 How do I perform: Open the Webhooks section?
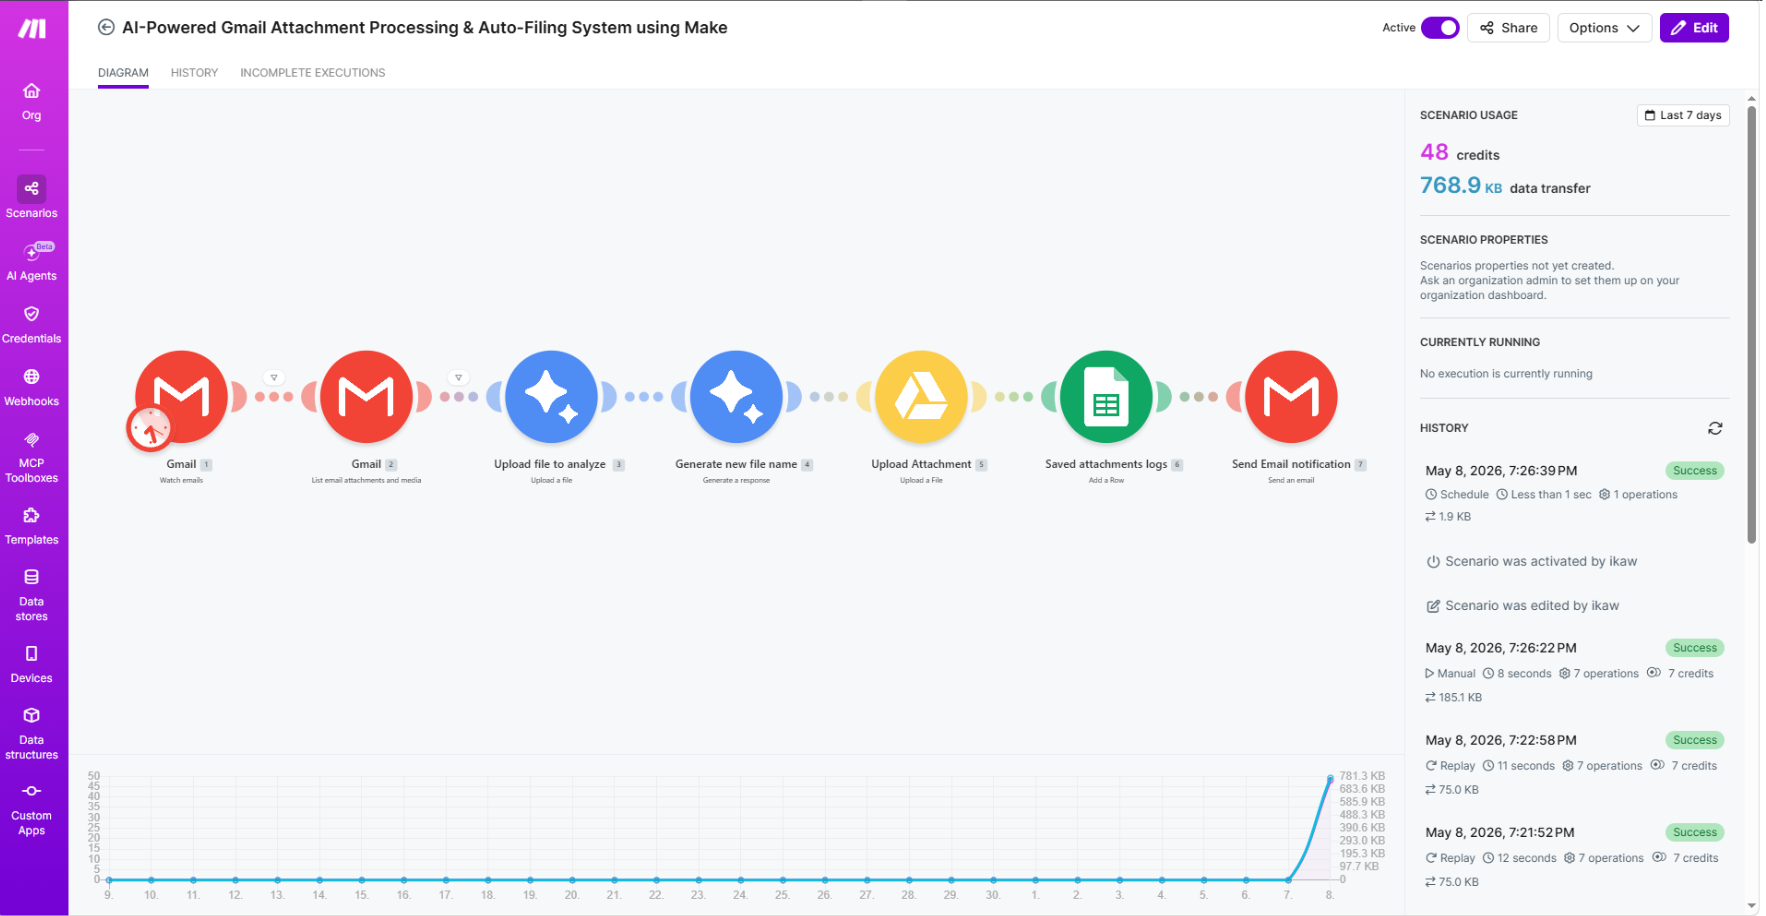pyautogui.click(x=32, y=388)
